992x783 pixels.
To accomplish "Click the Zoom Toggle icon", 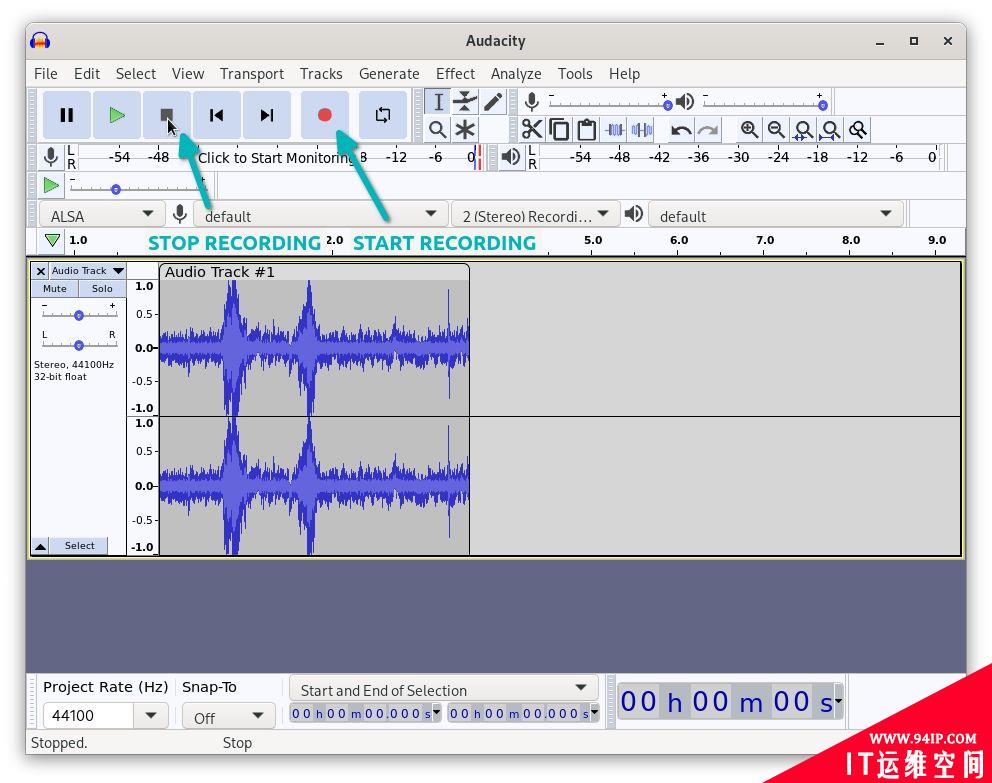I will pos(858,130).
